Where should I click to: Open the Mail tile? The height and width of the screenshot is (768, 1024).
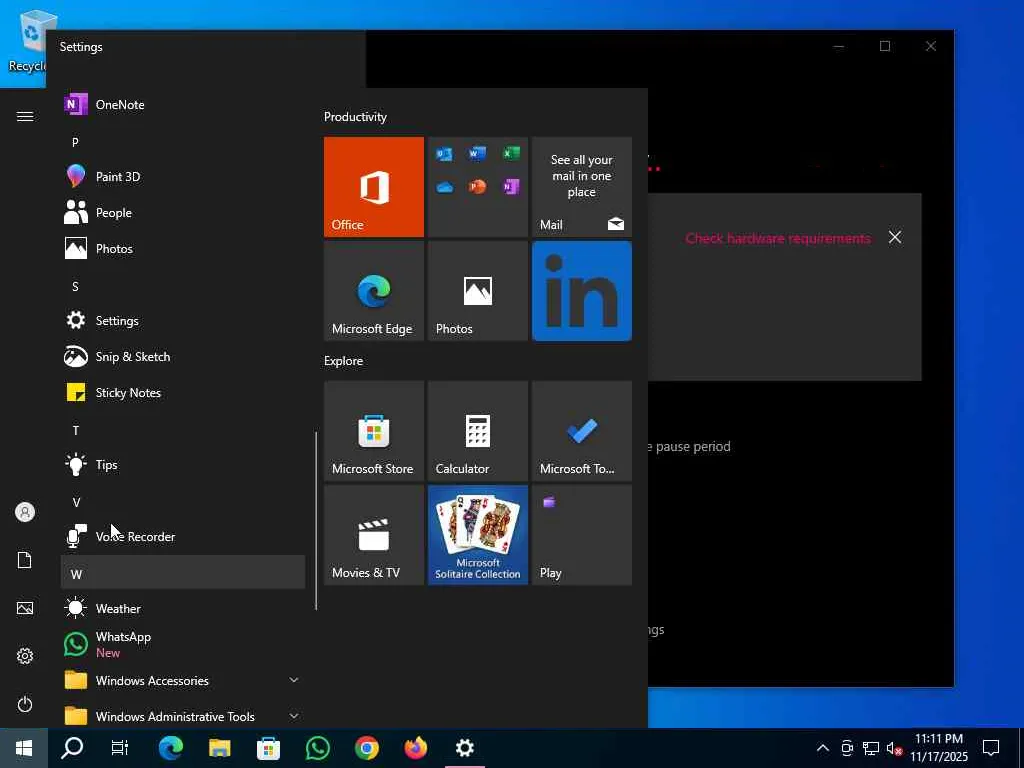tap(581, 187)
